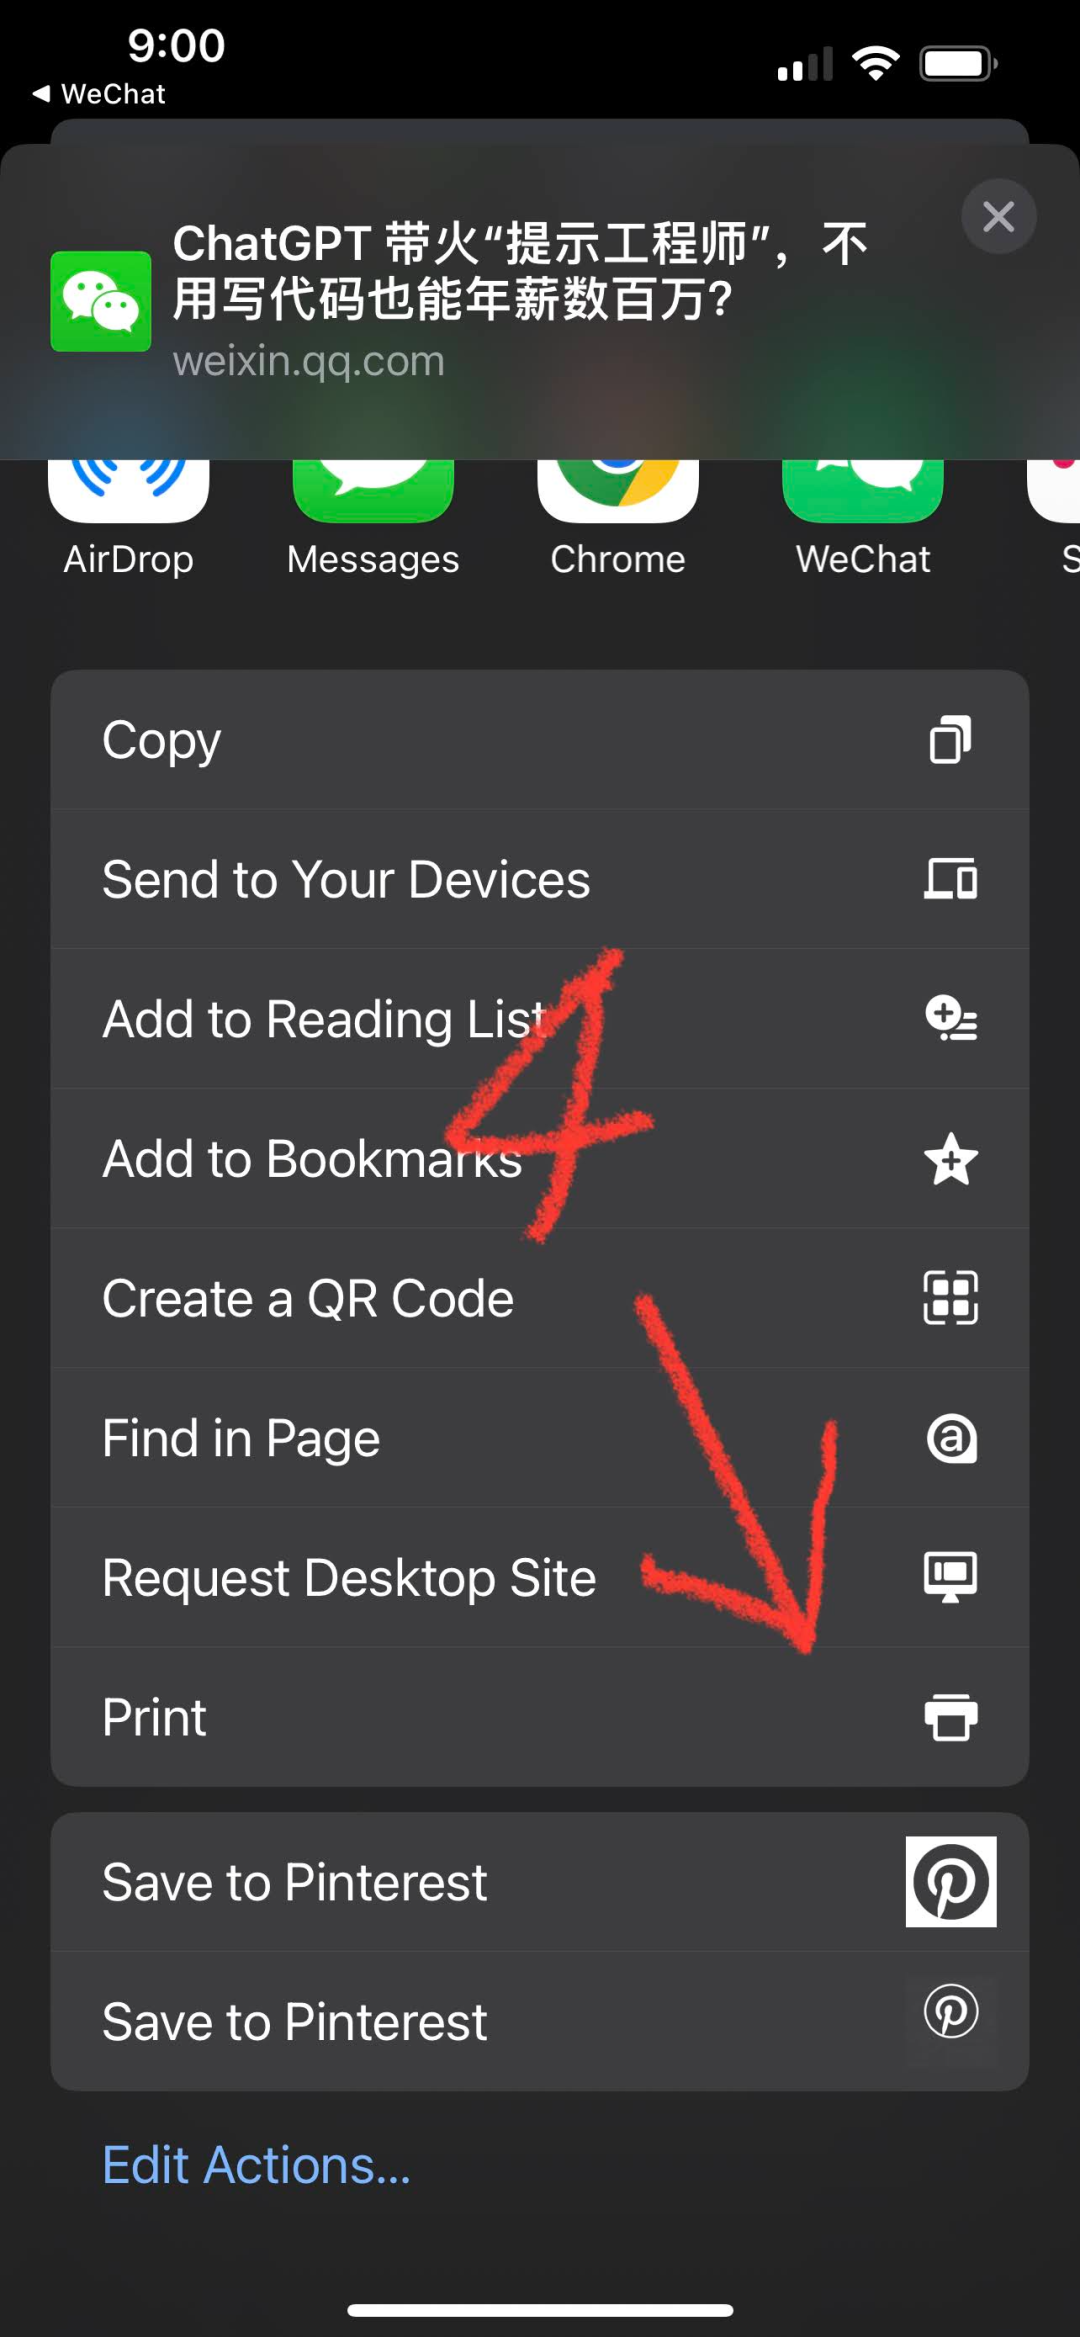Tap the cellular signal bars icon
The width and height of the screenshot is (1080, 2337).
[x=805, y=64]
